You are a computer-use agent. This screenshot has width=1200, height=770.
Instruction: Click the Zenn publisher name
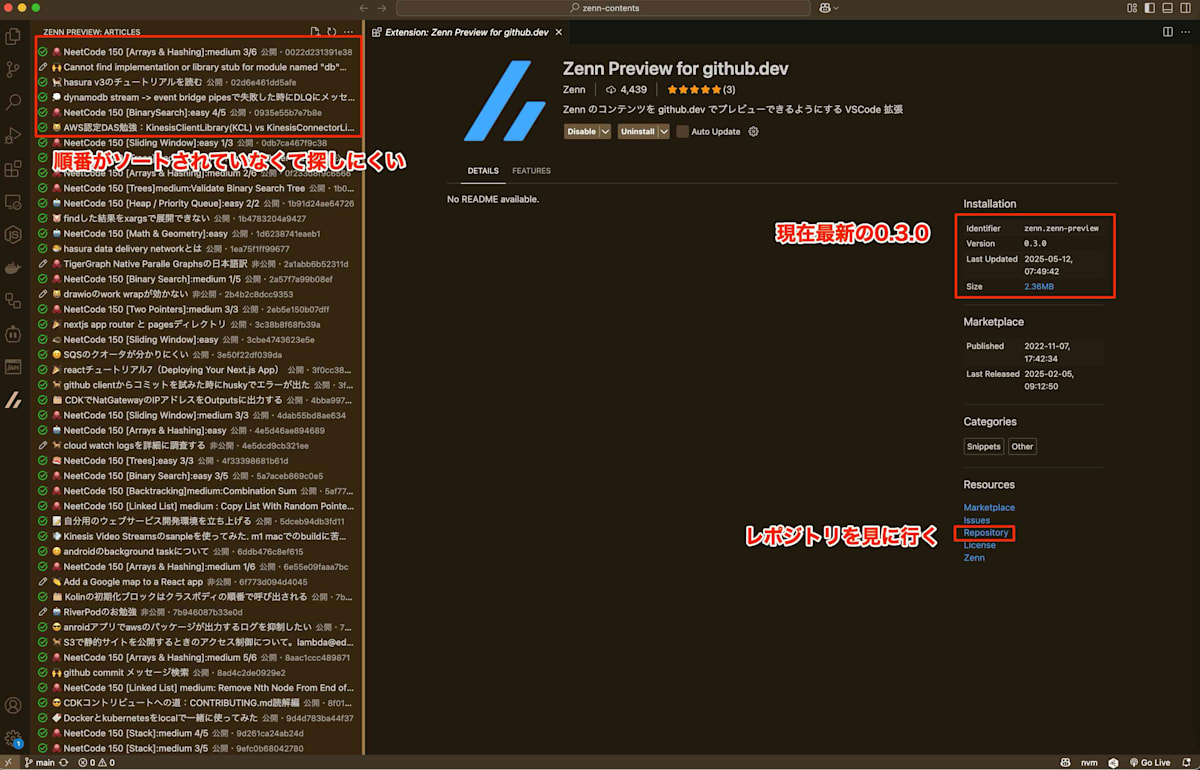pos(574,90)
